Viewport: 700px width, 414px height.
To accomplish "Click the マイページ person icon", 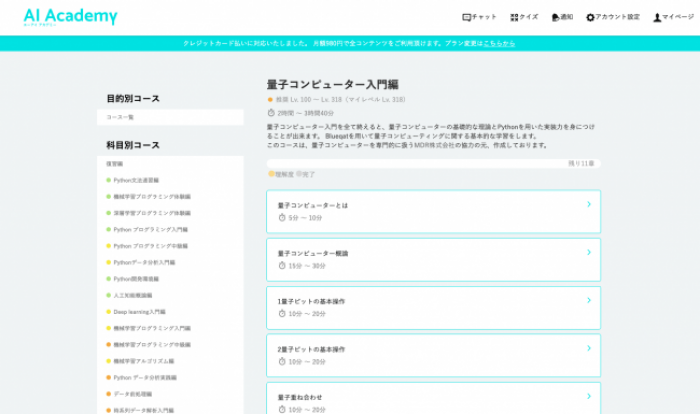I will coord(657,17).
